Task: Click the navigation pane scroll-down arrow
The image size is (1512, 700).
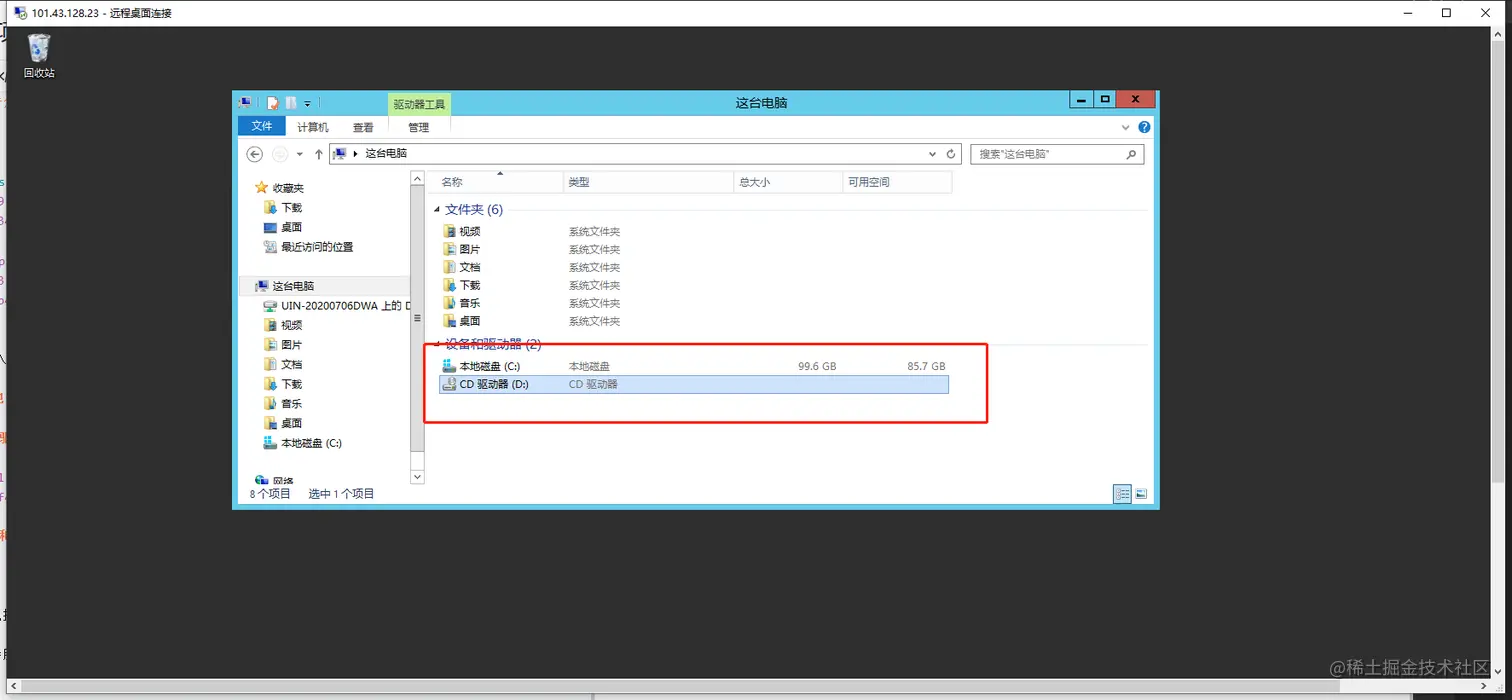Action: tap(418, 478)
